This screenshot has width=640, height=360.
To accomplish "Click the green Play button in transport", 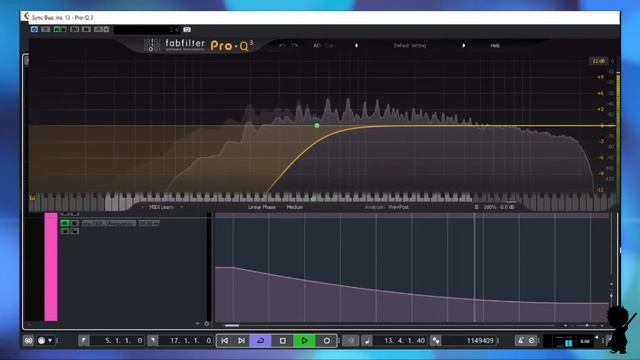I will (x=304, y=340).
